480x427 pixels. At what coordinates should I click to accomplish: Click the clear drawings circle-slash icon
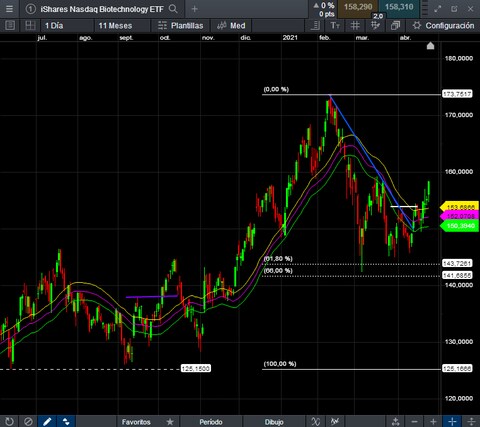[28, 422]
